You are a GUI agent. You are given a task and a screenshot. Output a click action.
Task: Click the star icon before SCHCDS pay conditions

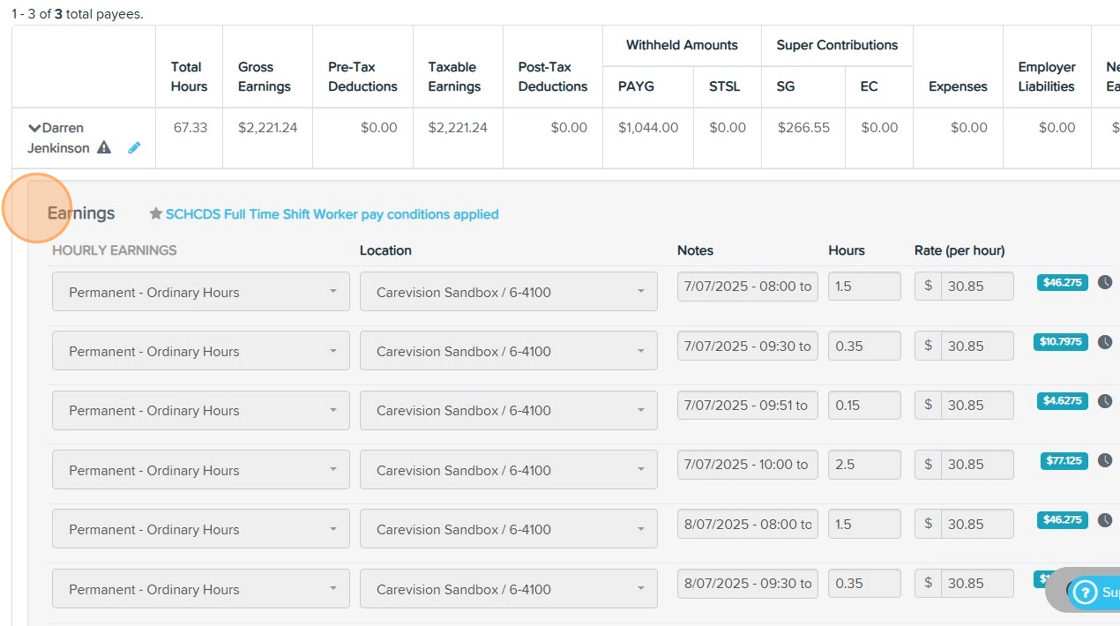coord(155,214)
